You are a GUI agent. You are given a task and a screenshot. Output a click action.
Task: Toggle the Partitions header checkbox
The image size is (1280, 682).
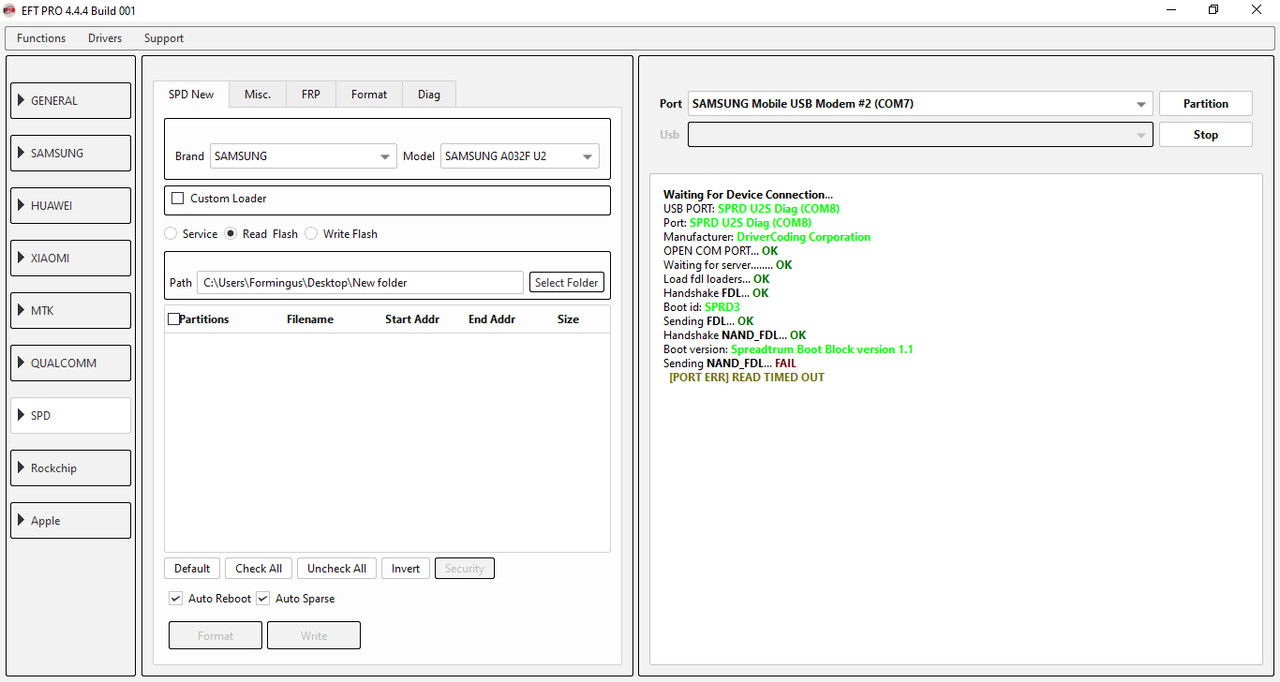click(x=174, y=319)
